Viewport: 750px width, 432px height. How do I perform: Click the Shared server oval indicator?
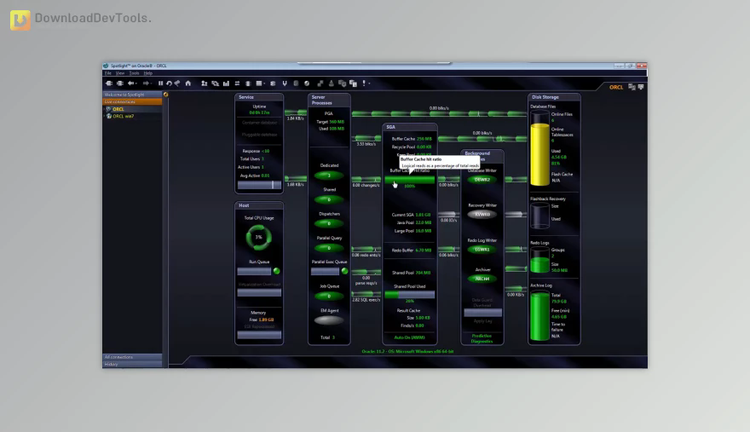point(329,199)
